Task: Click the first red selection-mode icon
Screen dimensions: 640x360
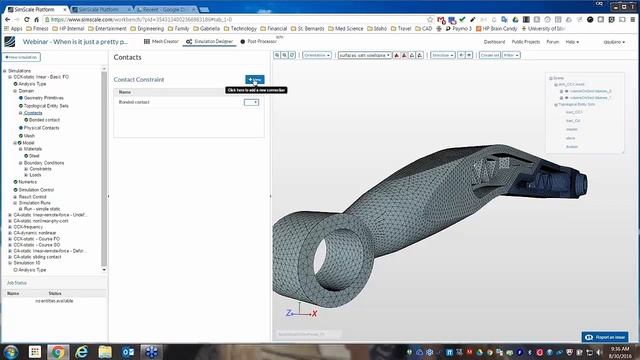Action: 396,55
